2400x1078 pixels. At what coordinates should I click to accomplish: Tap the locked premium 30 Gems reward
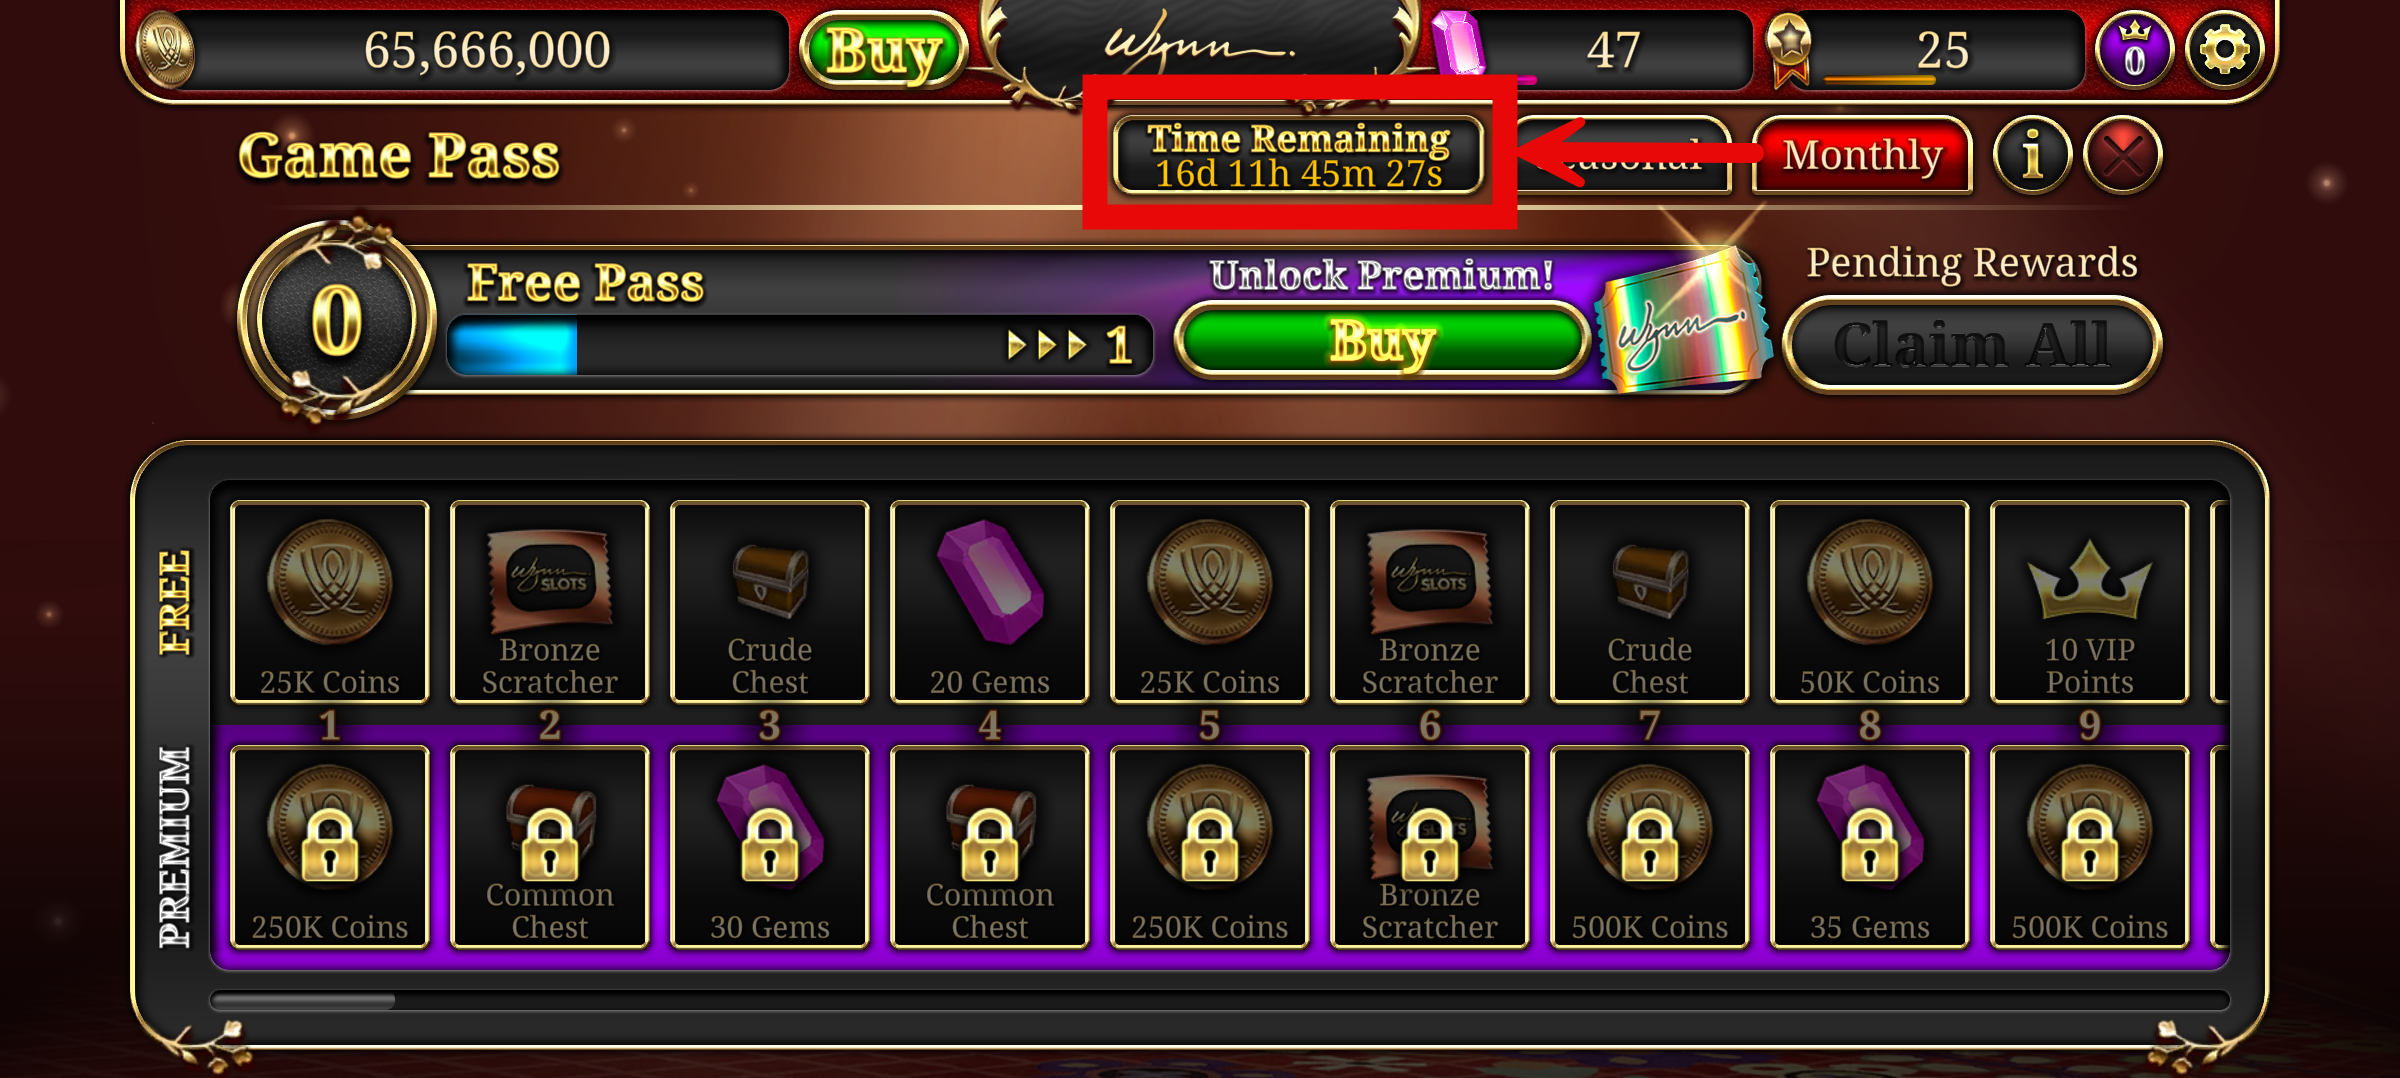(769, 847)
